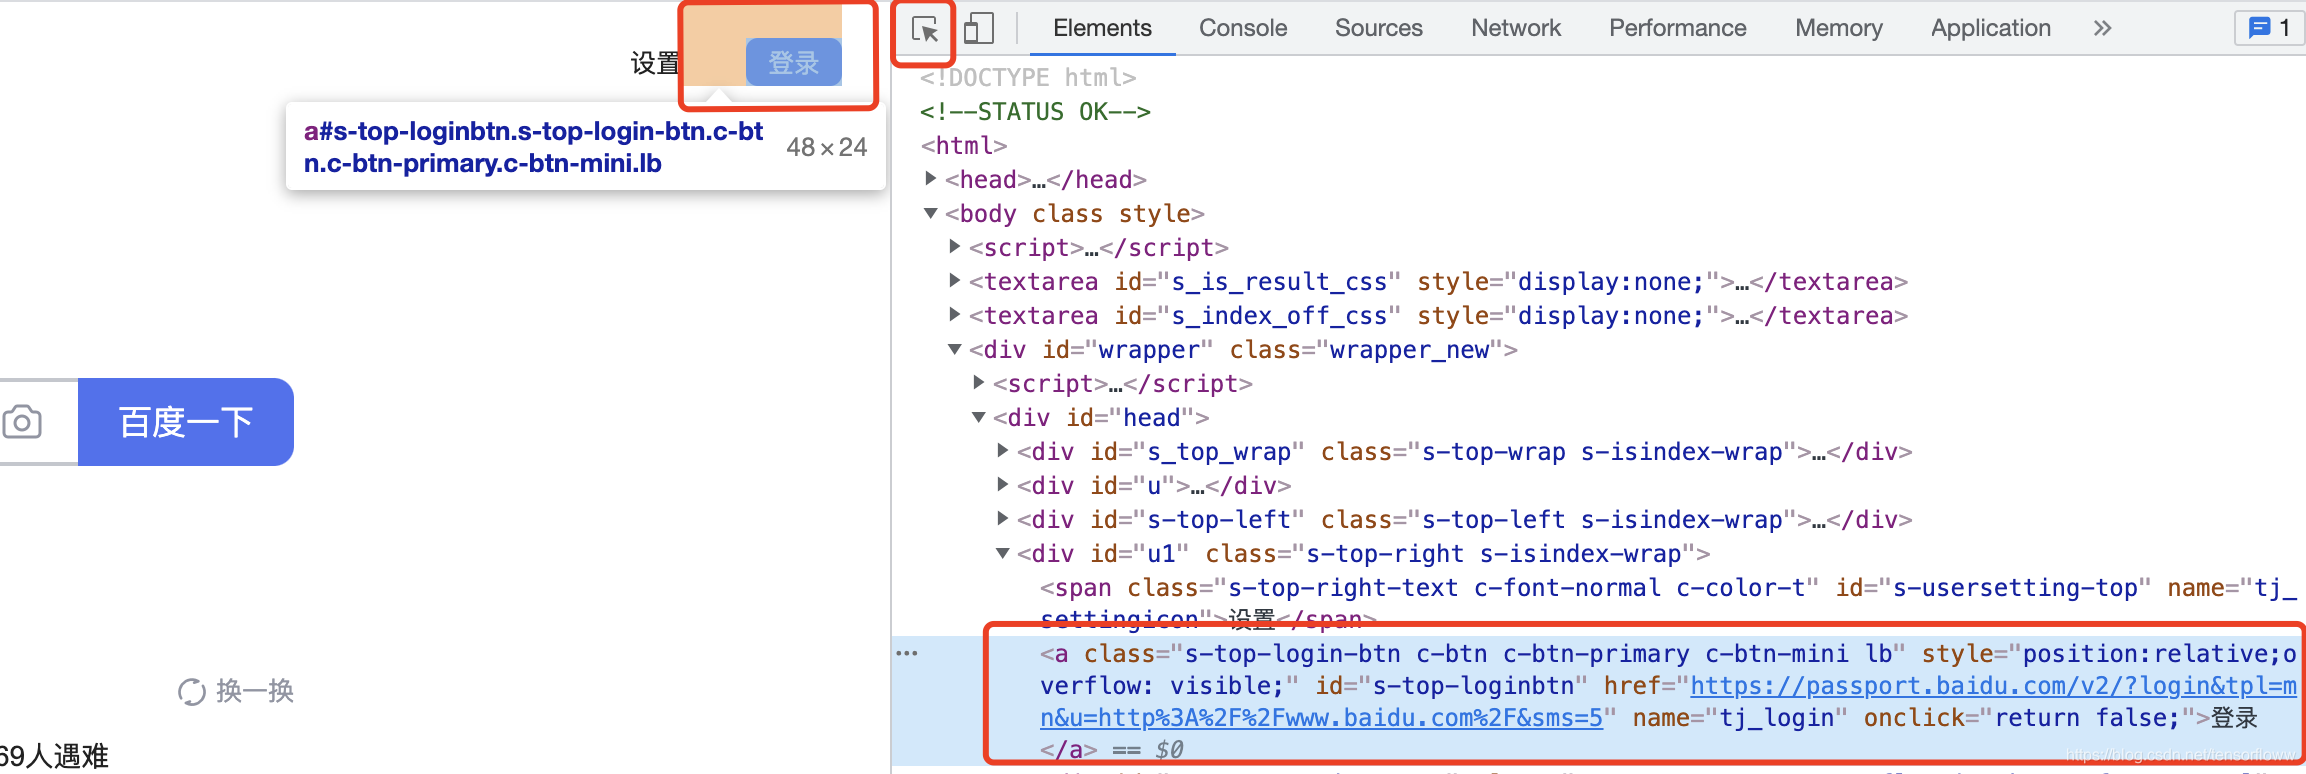Viewport: 2306px width, 774px height.
Task: Show more DevTools tabs chevron
Action: 2102,28
